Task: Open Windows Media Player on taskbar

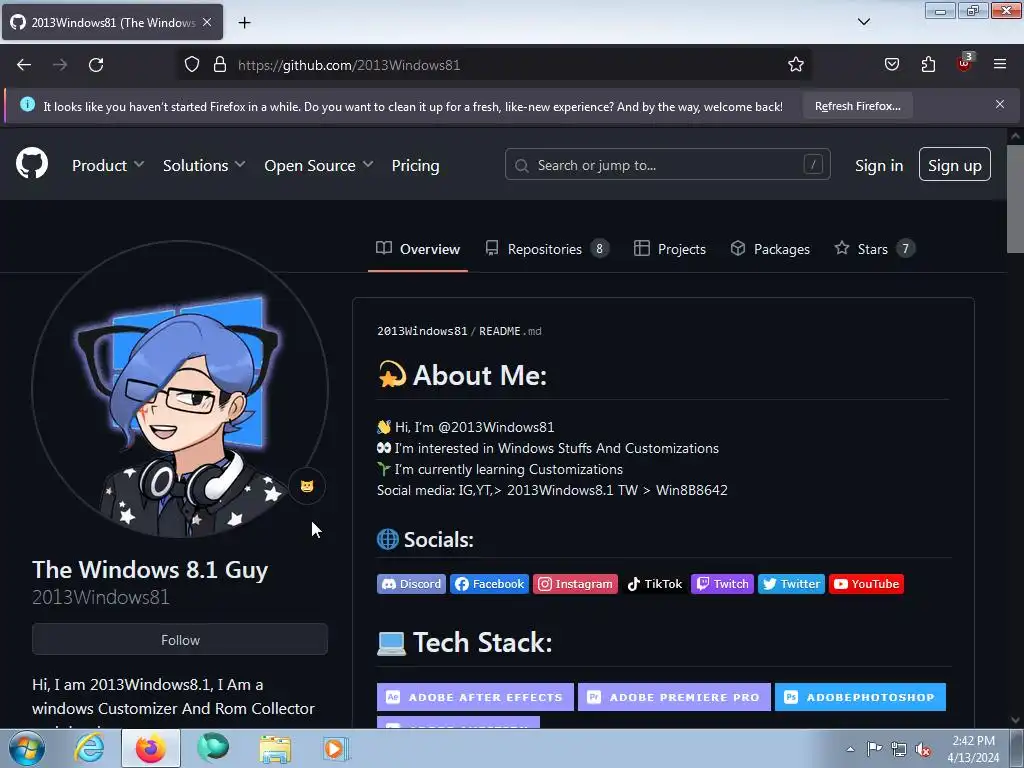Action: coord(336,748)
